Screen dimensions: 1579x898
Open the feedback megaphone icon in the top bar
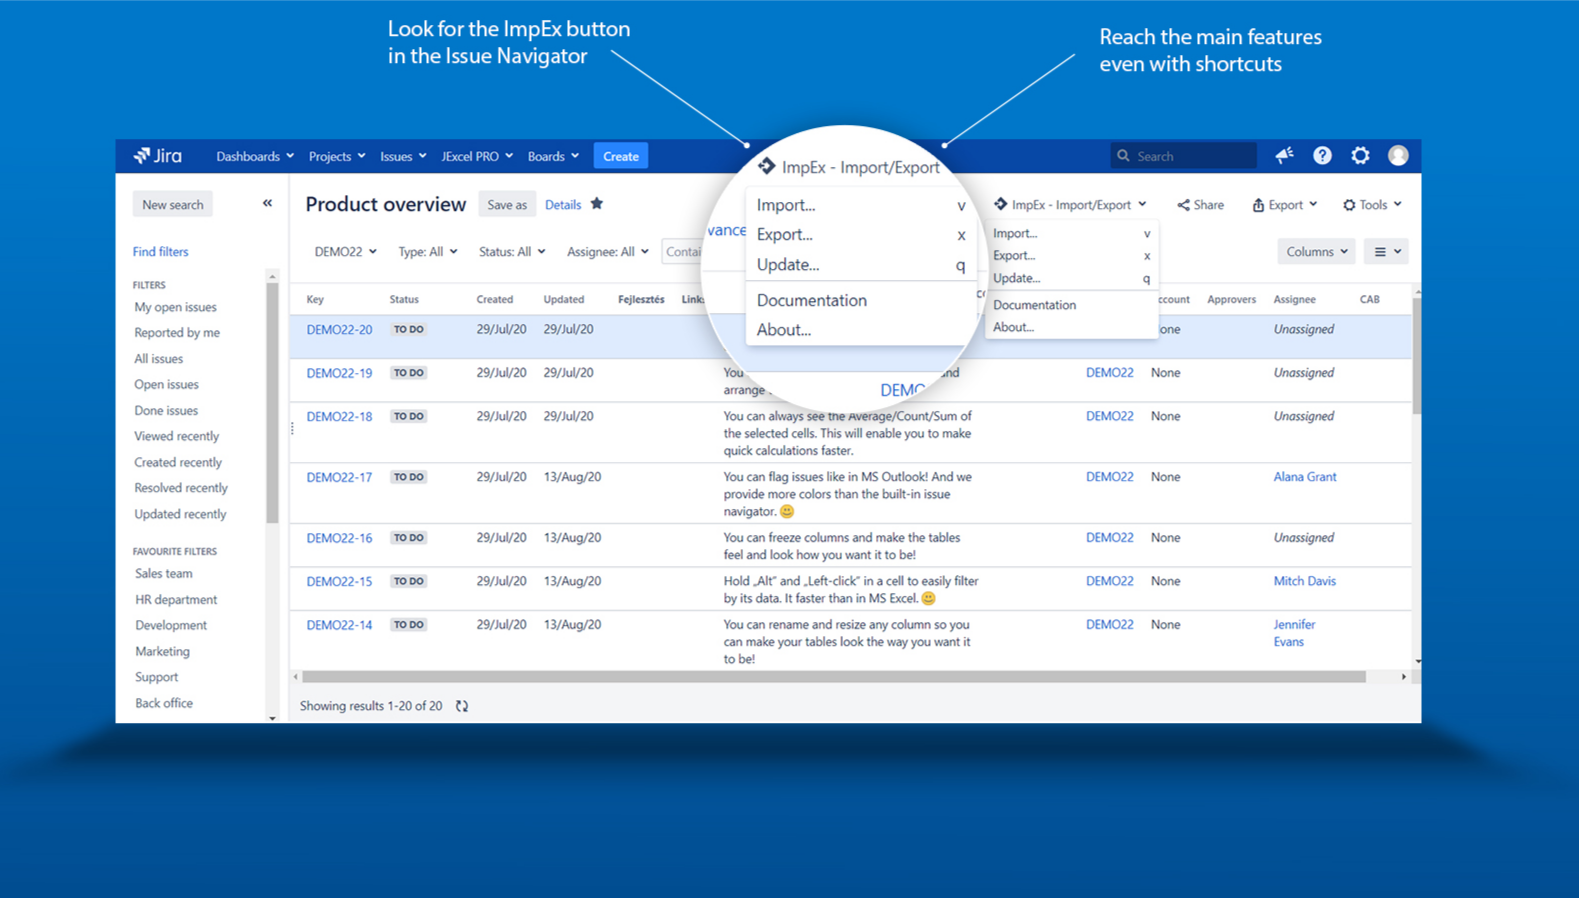1284,155
